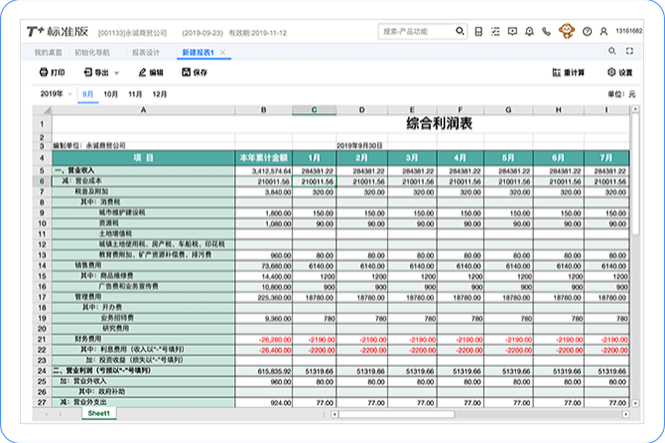This screenshot has height=443, width=665.
Task: Open the 2019年 year dropdown
Action: 56,94
